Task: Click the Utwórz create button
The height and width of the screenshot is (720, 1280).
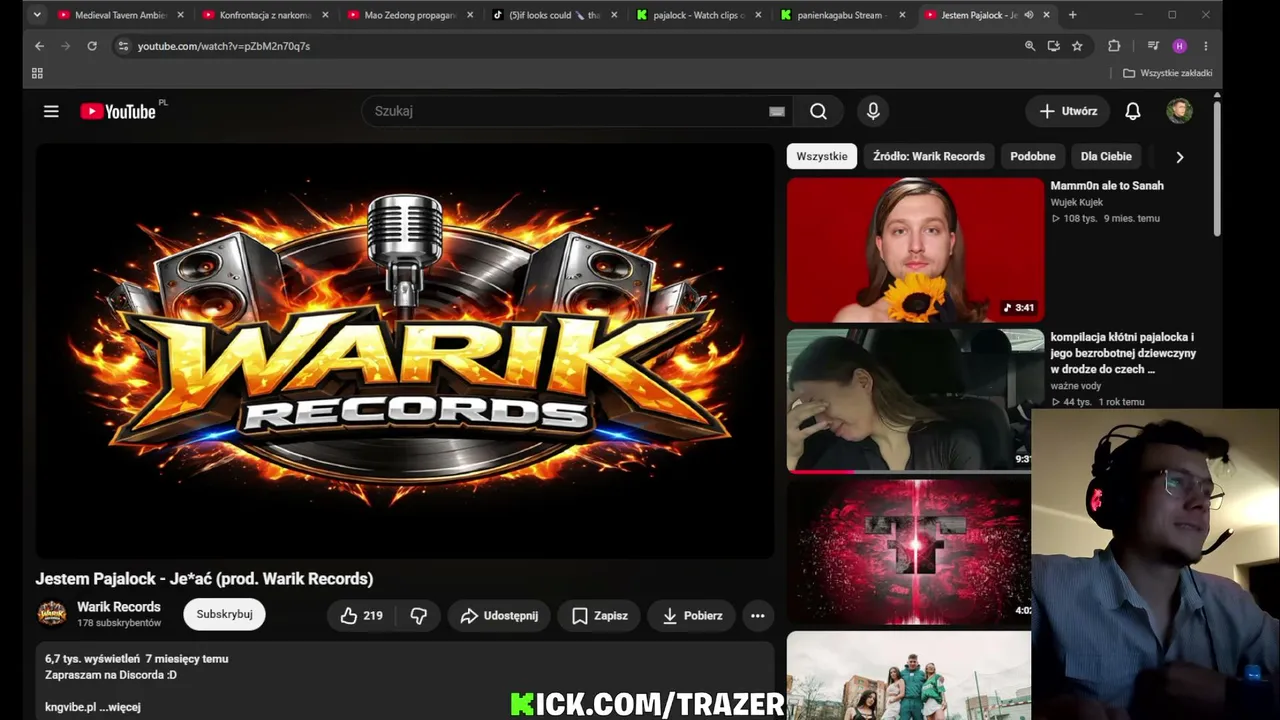Action: tap(1068, 111)
